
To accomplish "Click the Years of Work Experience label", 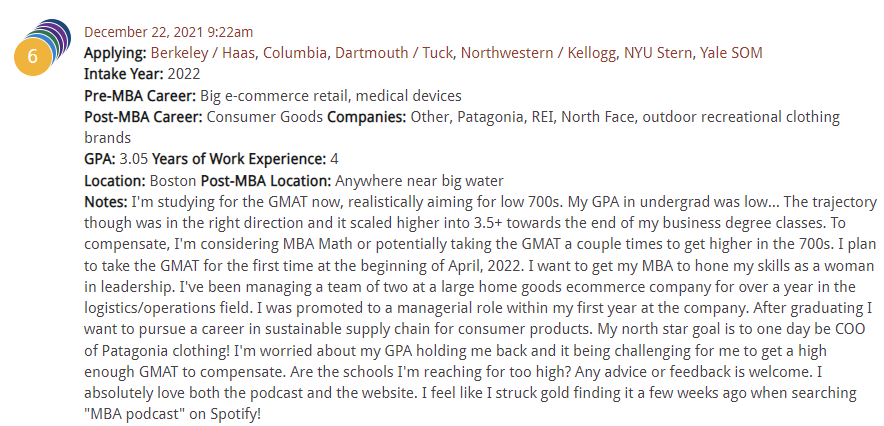I will pyautogui.click(x=240, y=159).
